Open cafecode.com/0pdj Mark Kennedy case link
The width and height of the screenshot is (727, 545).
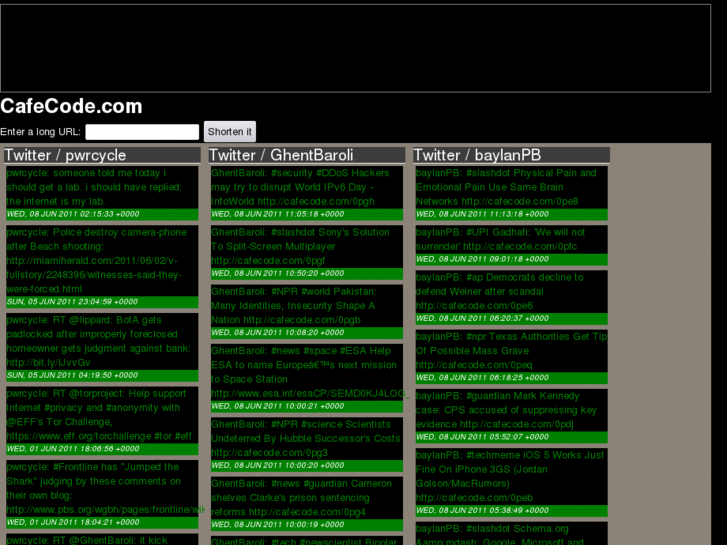coord(517,424)
